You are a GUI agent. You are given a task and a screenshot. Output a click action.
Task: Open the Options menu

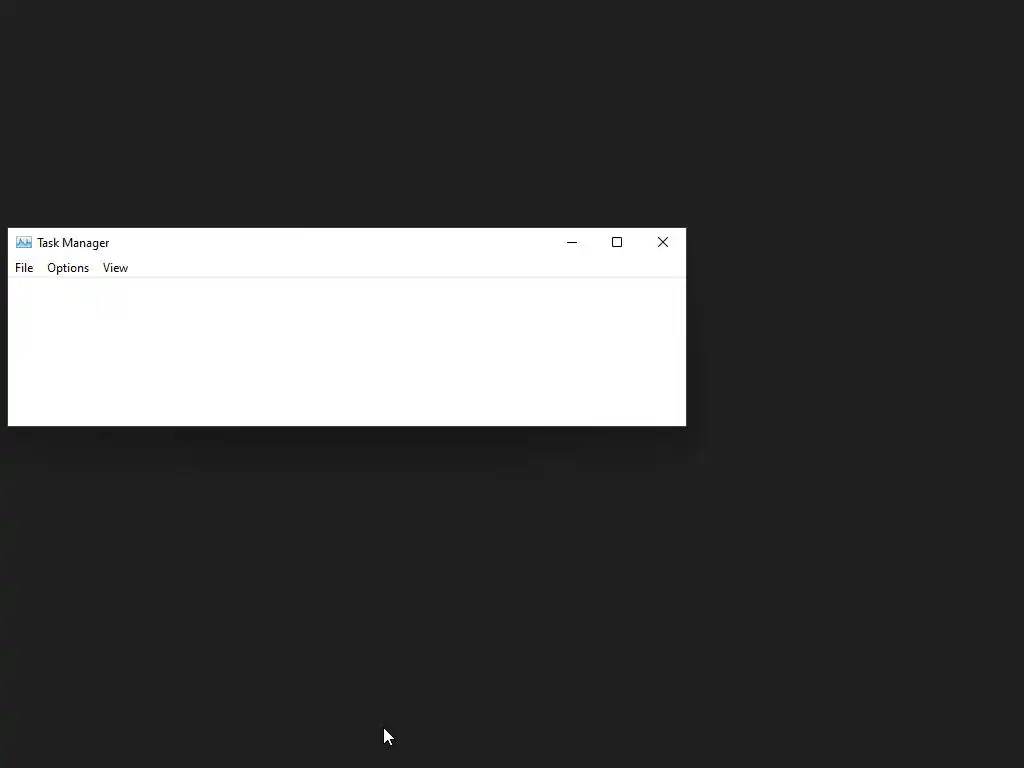tap(68, 268)
